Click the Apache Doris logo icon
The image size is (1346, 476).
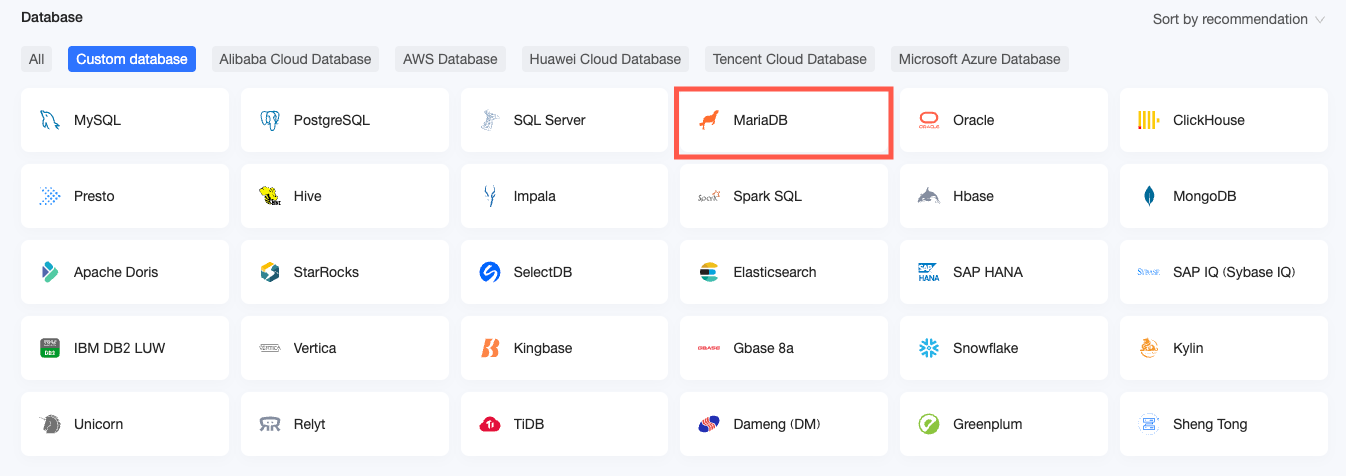(x=49, y=272)
